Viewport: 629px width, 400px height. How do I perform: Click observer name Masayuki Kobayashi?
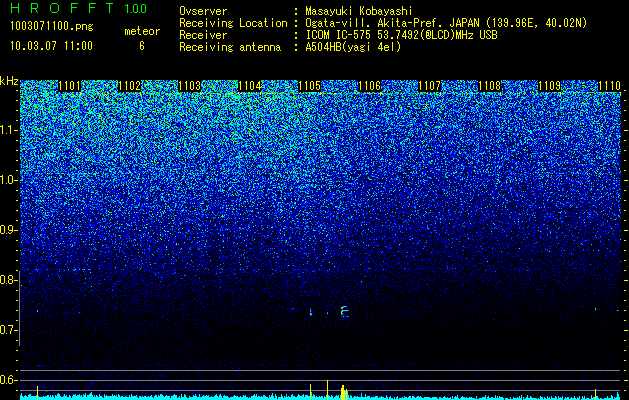point(359,11)
